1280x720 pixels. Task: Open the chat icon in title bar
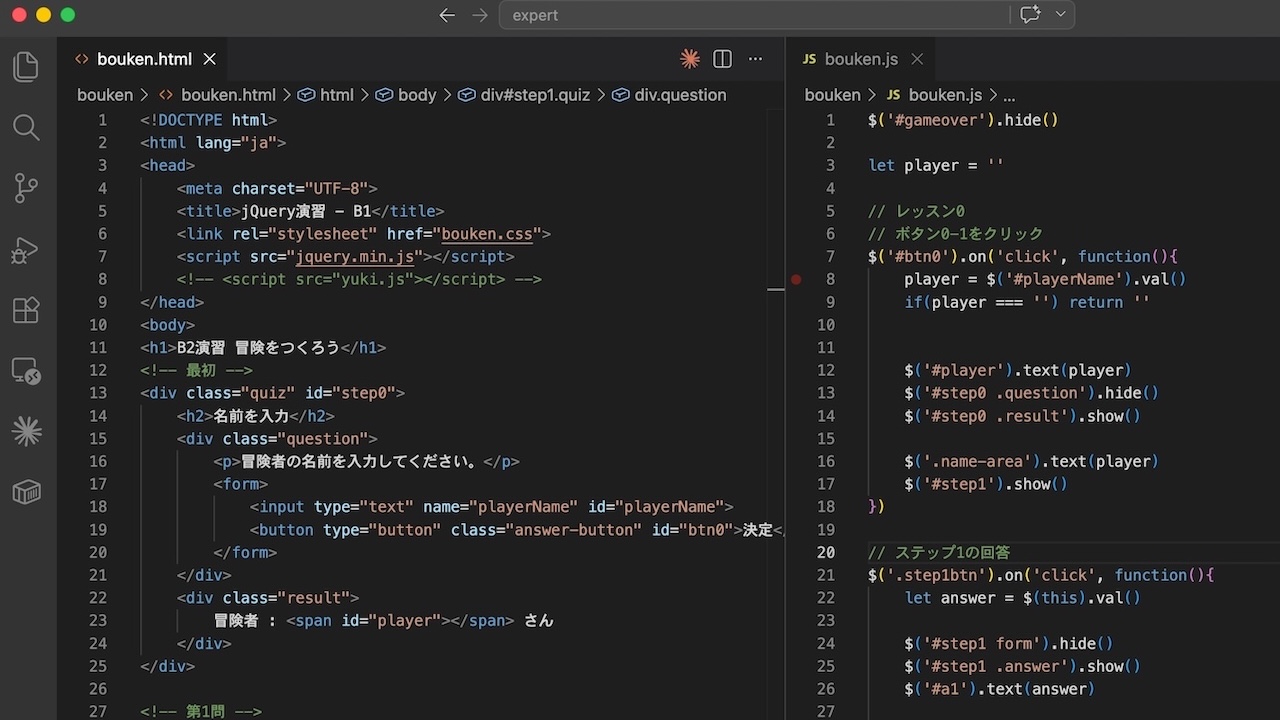[x=1030, y=15]
